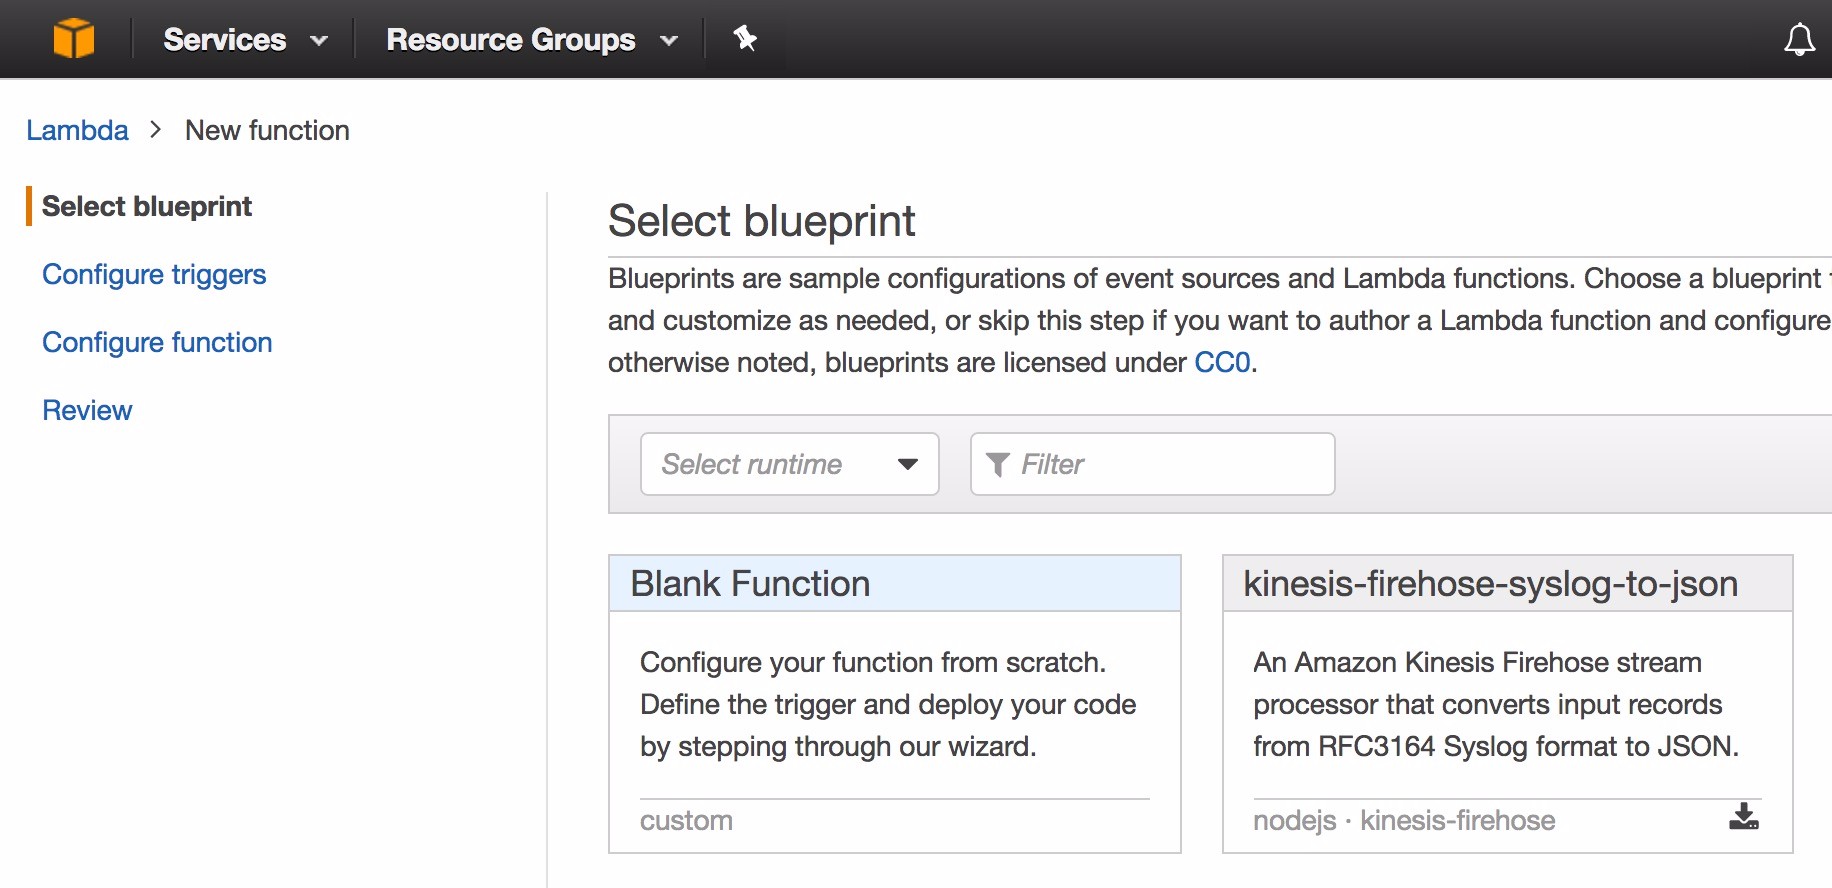Open the notifications bell
This screenshot has width=1832, height=888.
[1799, 40]
